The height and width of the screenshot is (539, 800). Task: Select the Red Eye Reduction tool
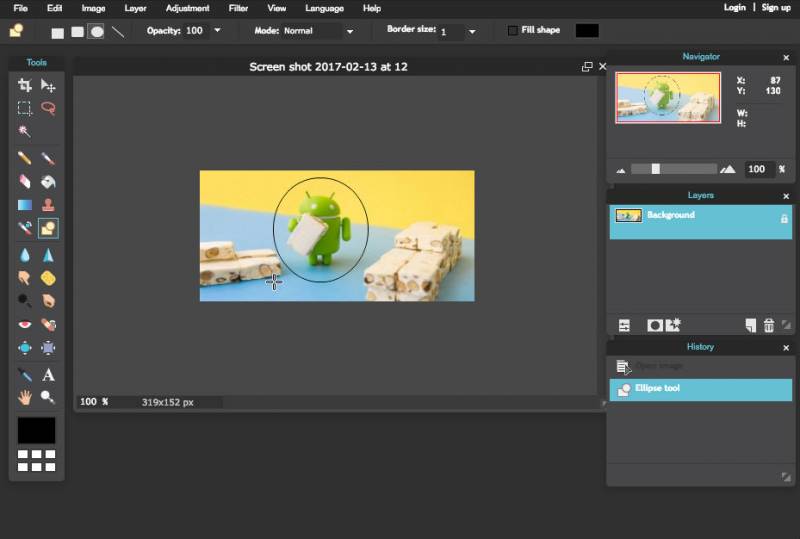(x=24, y=324)
